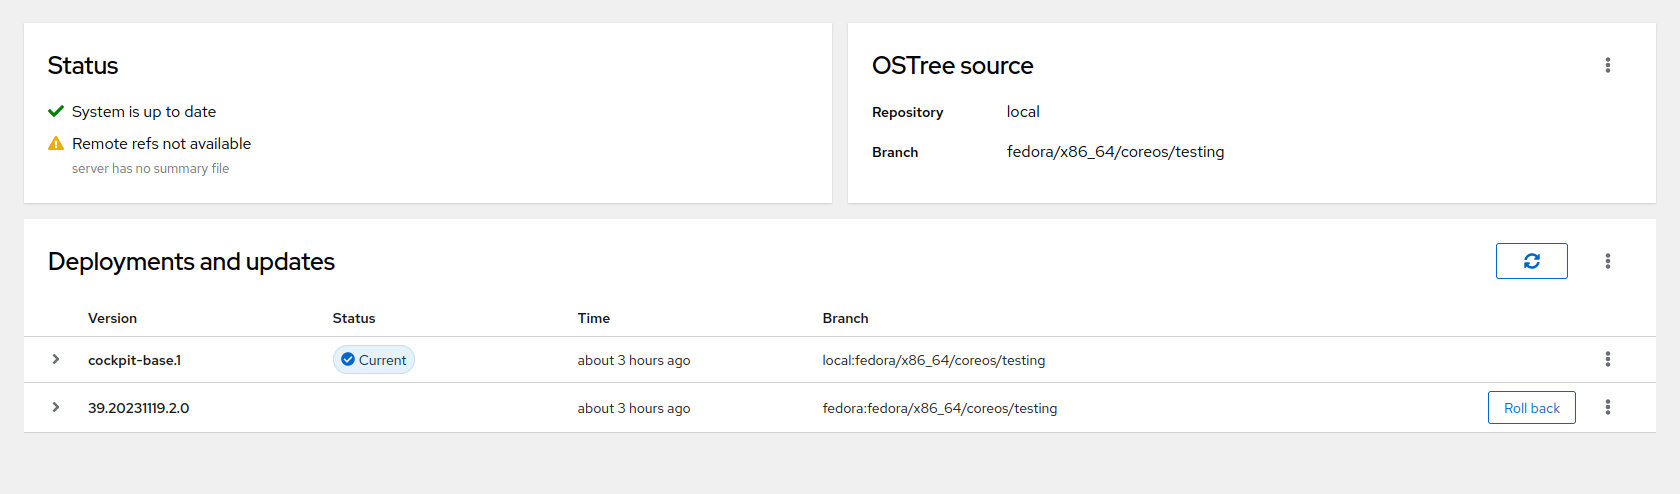Click the green checkmark up-to-date icon
Viewport: 1680px width, 494px height.
tap(56, 111)
